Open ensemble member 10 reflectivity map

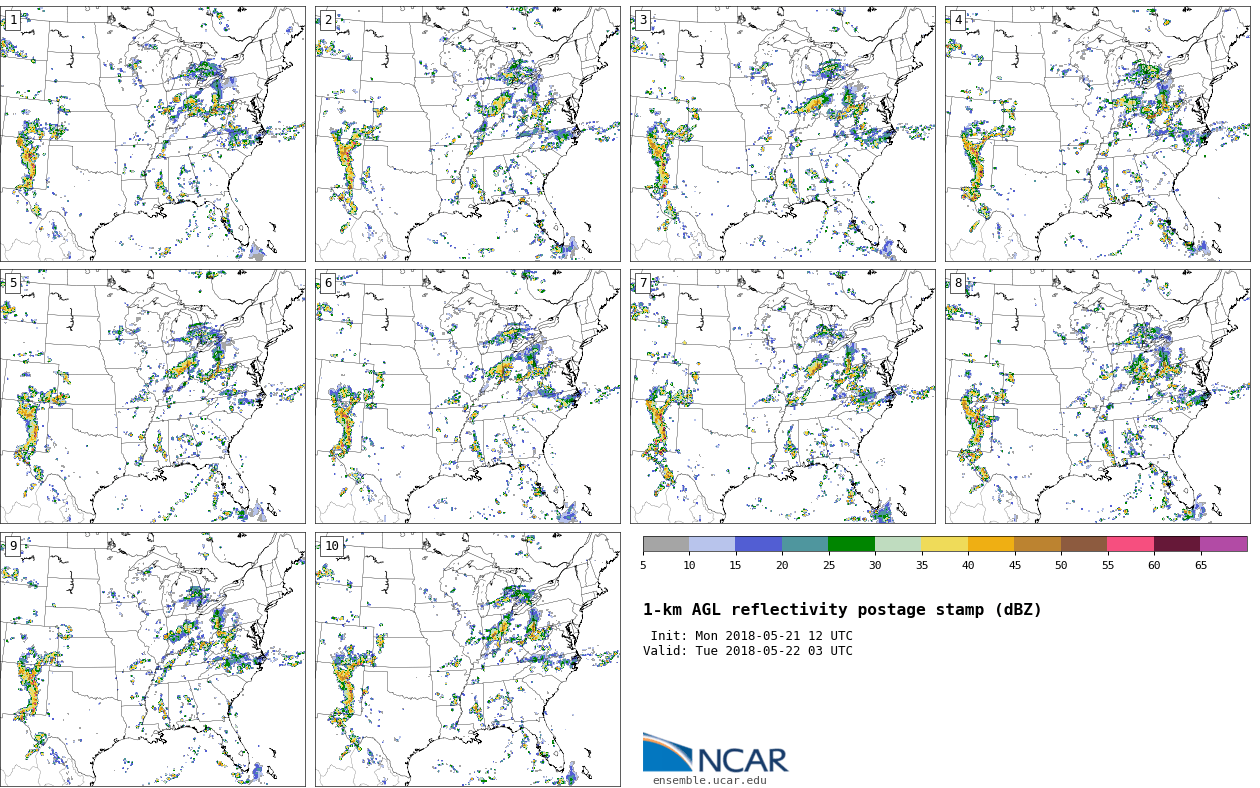click(467, 659)
